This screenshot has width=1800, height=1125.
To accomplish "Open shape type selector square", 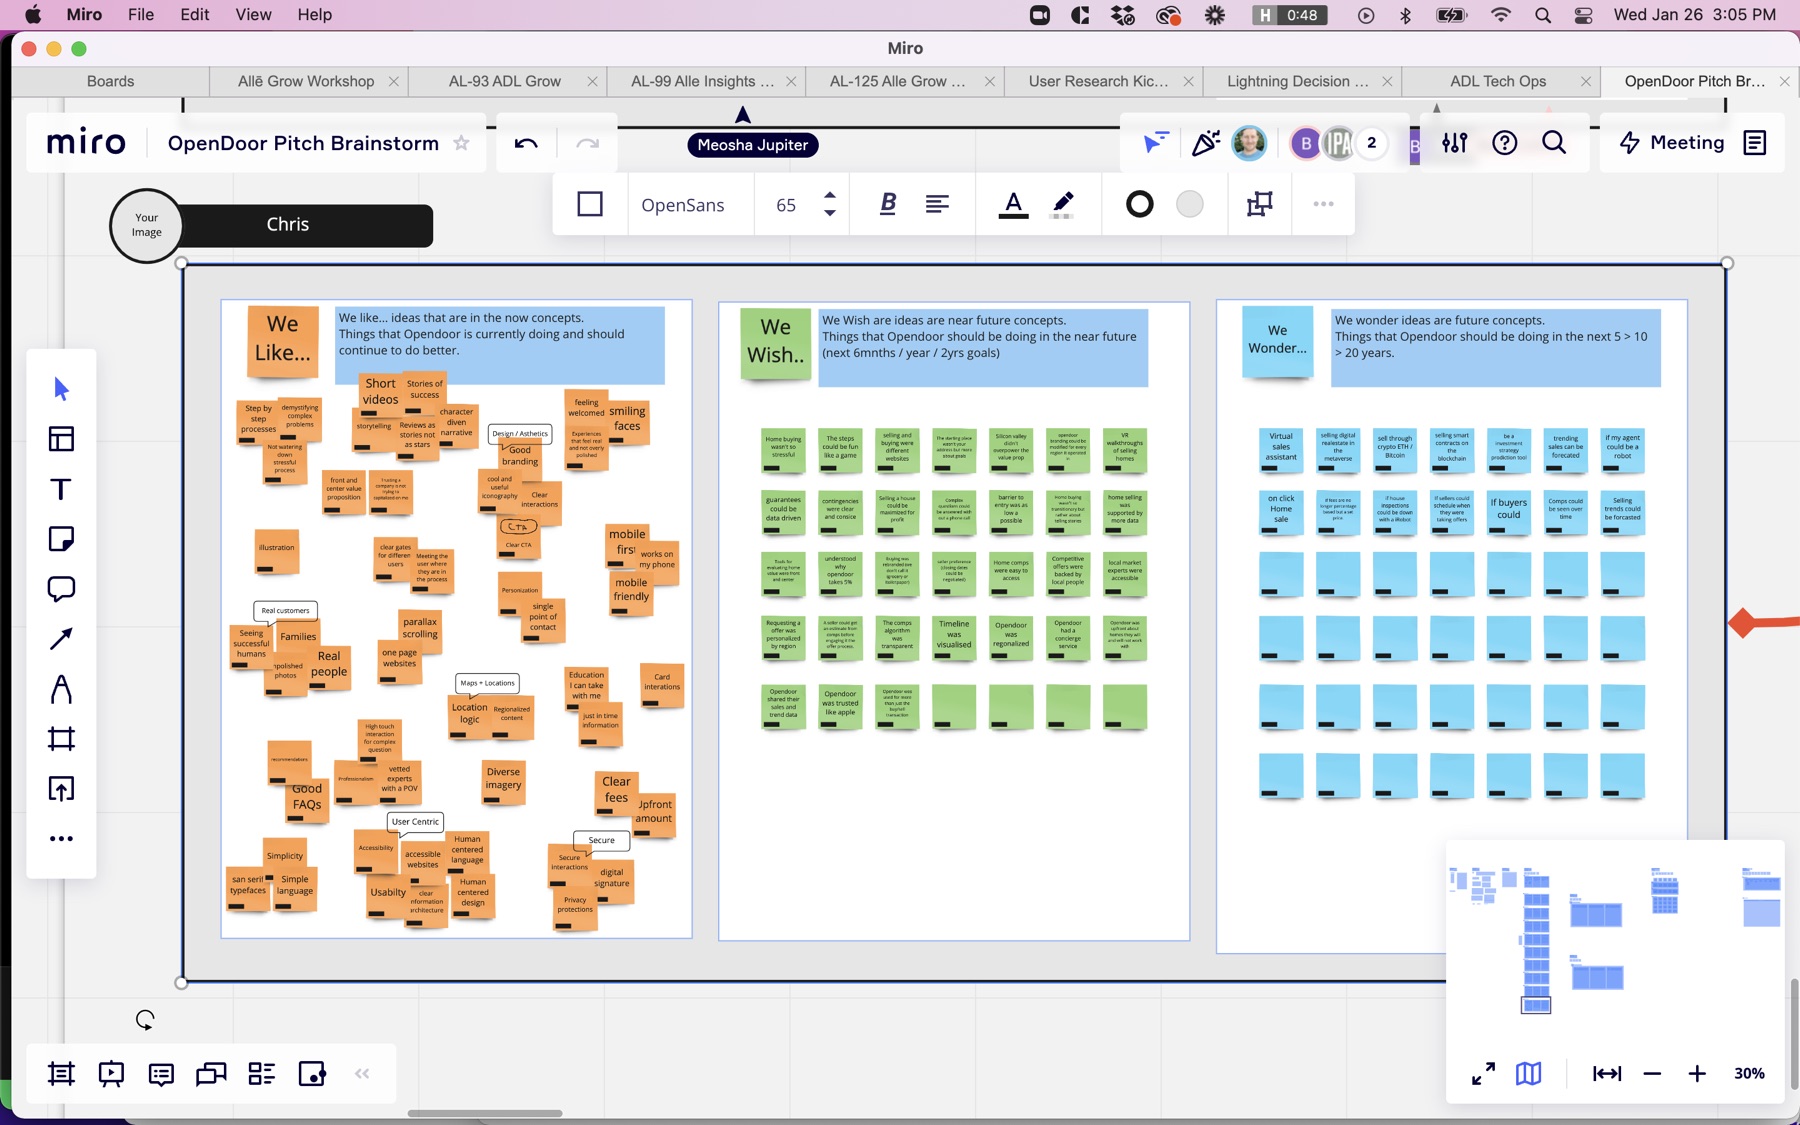I will click(x=590, y=204).
